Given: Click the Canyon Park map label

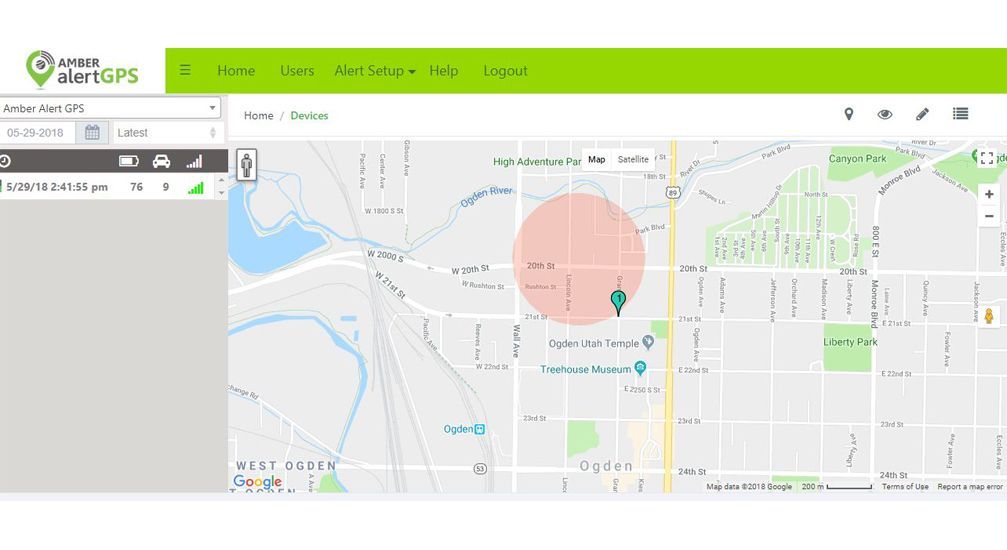Looking at the screenshot, I should (857, 158).
